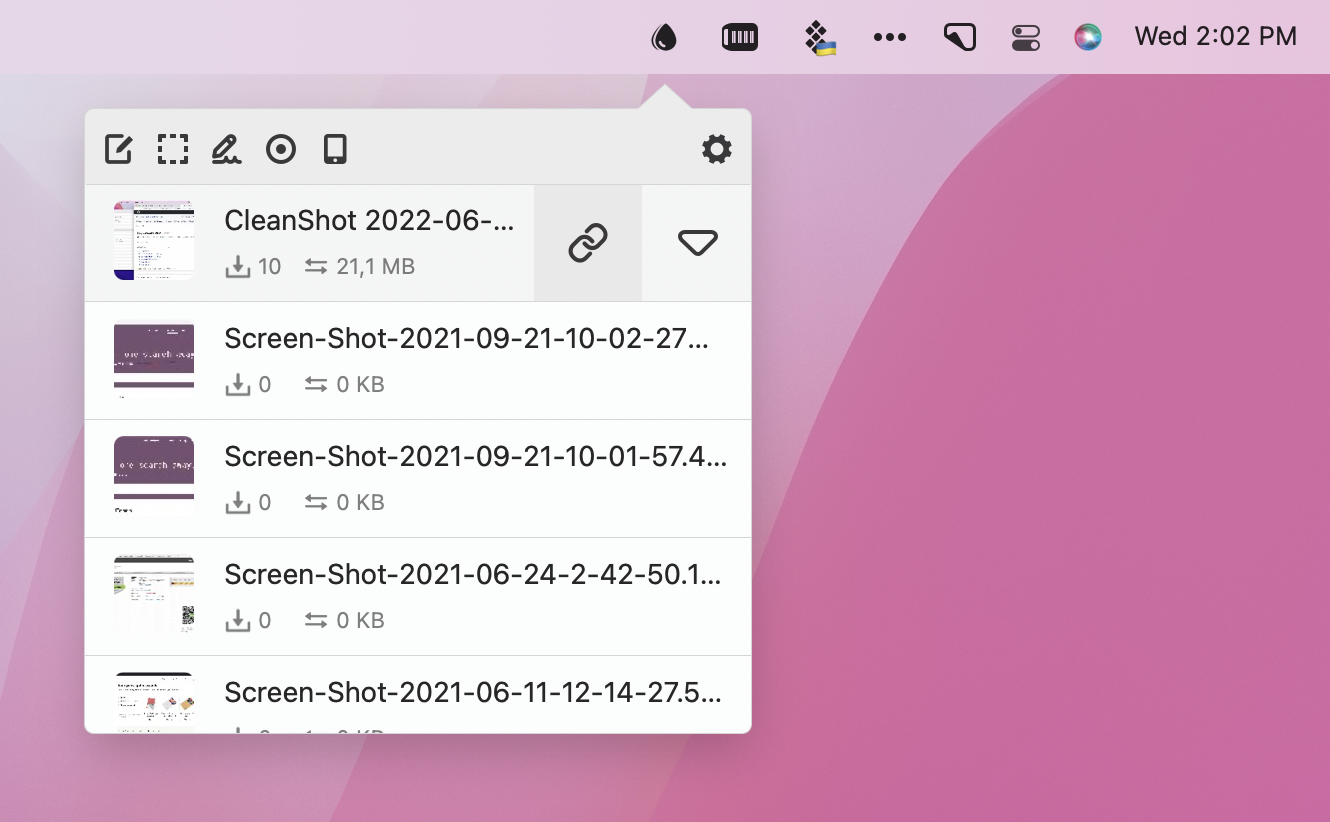Click download icon under Screen-Shot-2021-06-24-2-42-50
The image size is (1330, 822).
tap(237, 620)
